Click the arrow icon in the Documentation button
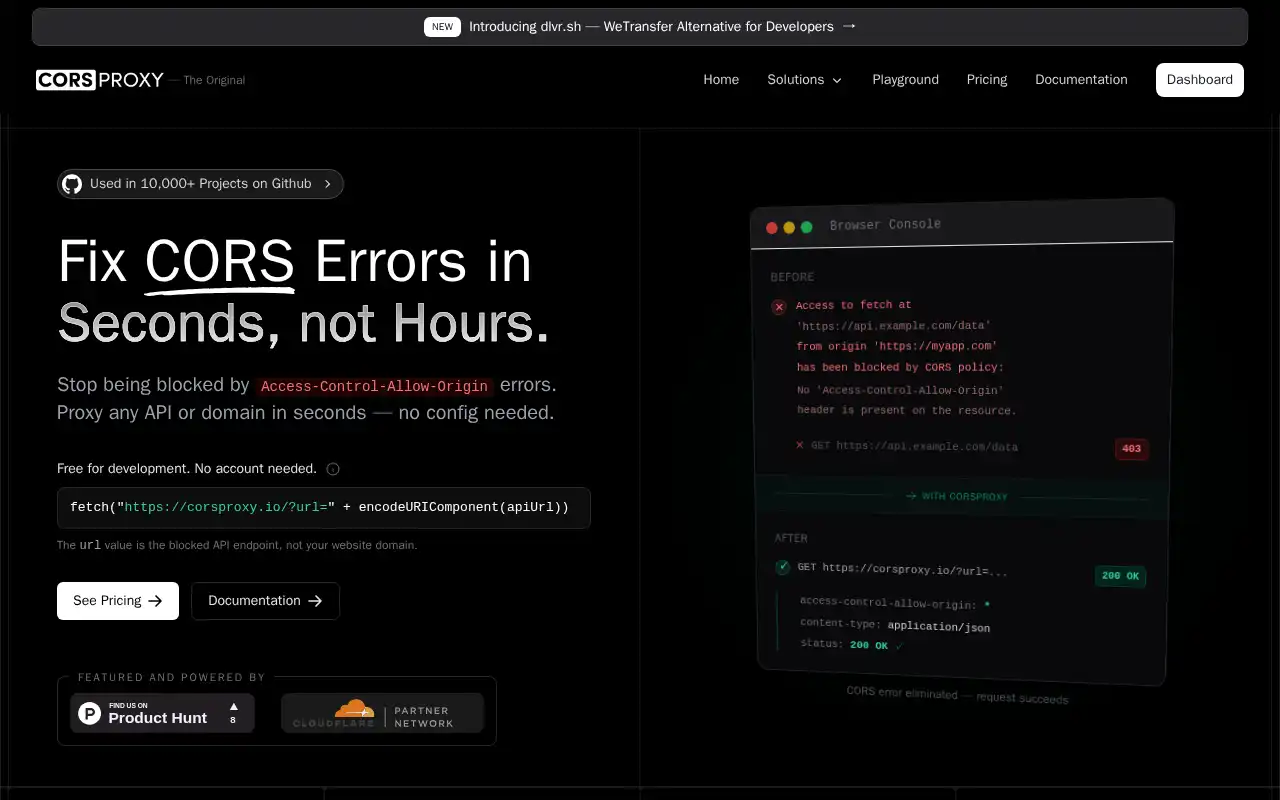This screenshot has width=1280, height=800. tap(315, 601)
